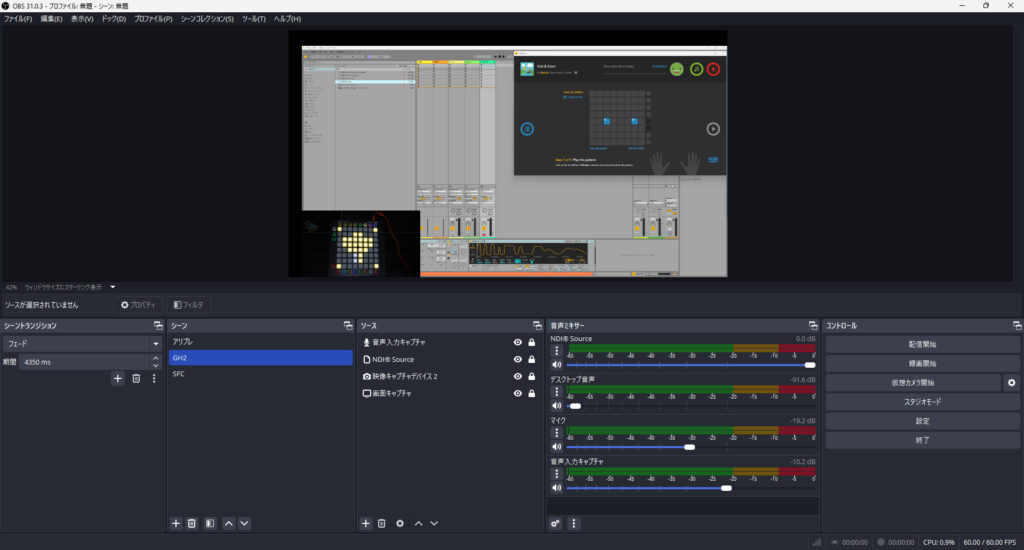Click the 配信開始 button

pyautogui.click(x=921, y=344)
